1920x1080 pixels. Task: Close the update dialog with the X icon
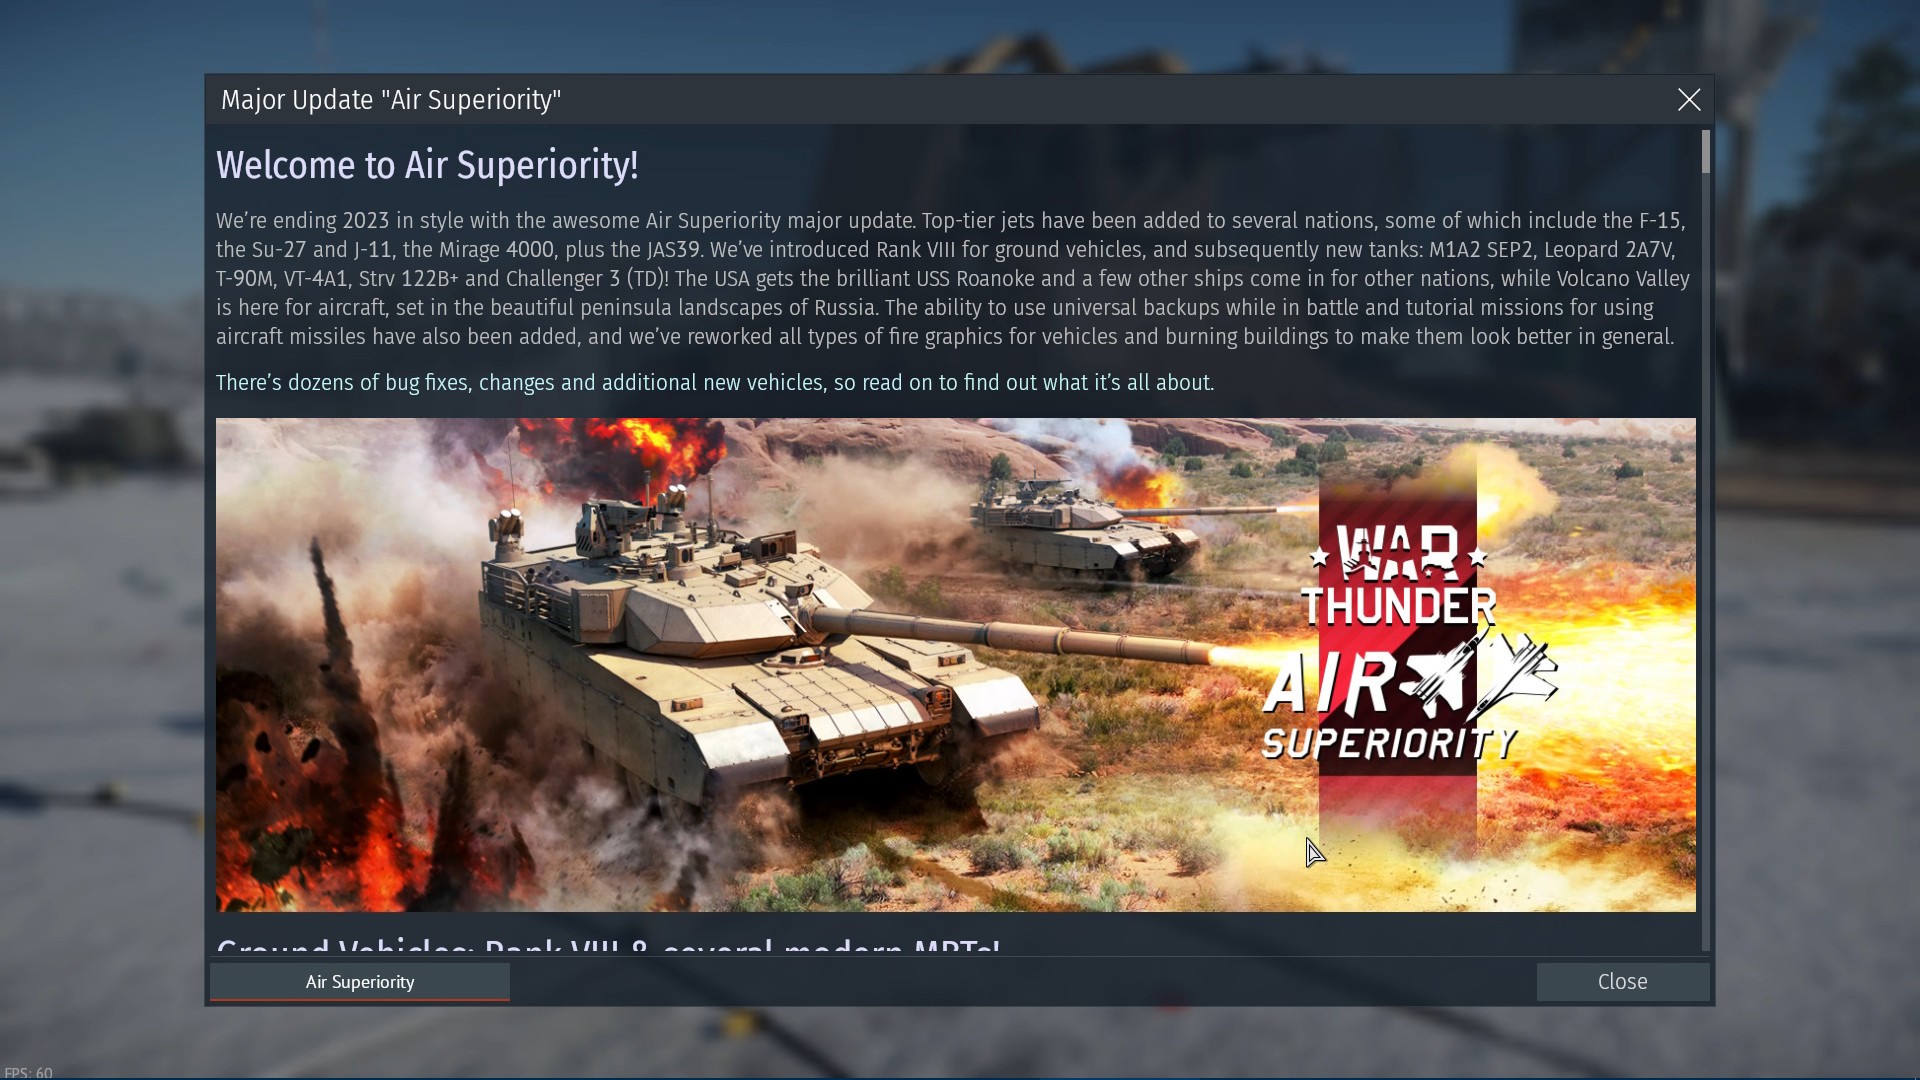pos(1689,100)
